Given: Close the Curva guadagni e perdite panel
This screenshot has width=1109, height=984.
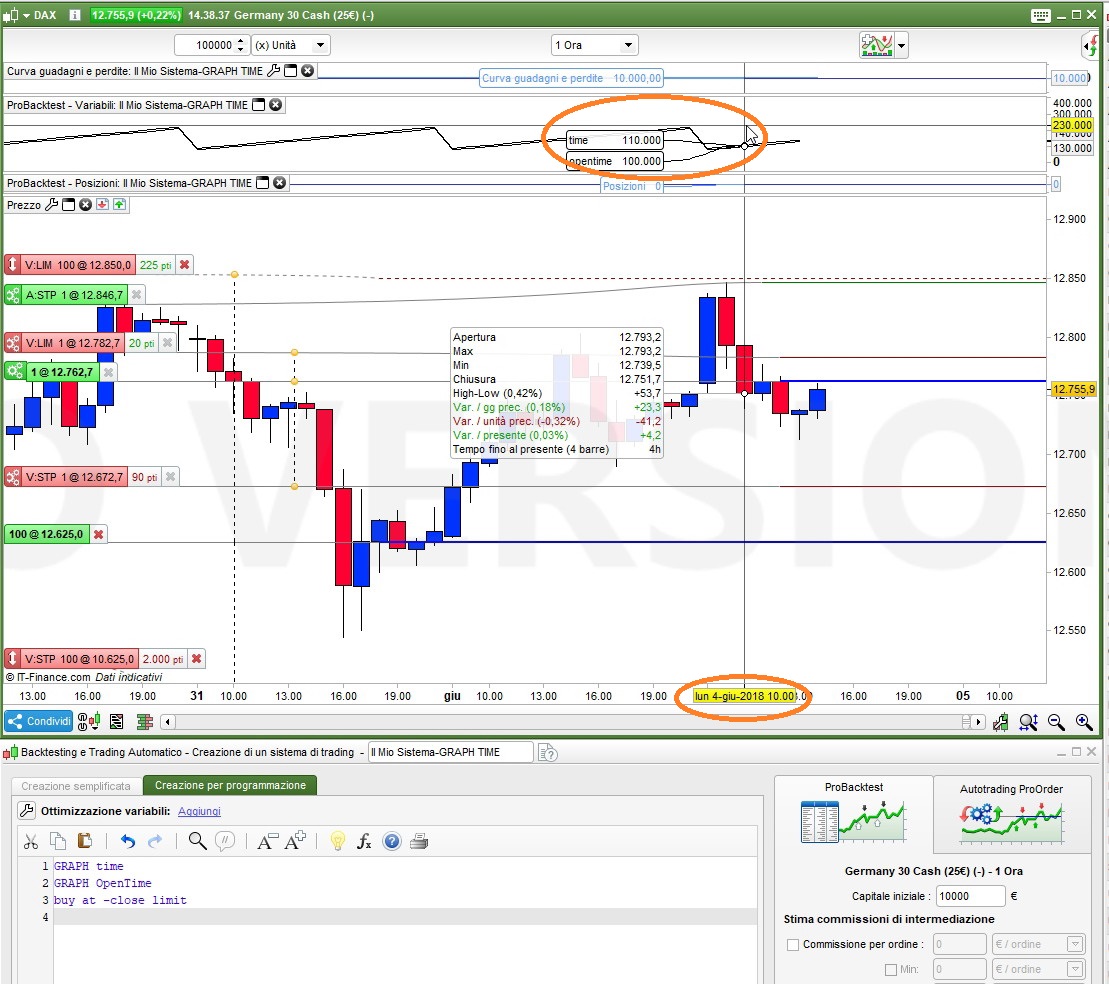Looking at the screenshot, I should [308, 71].
